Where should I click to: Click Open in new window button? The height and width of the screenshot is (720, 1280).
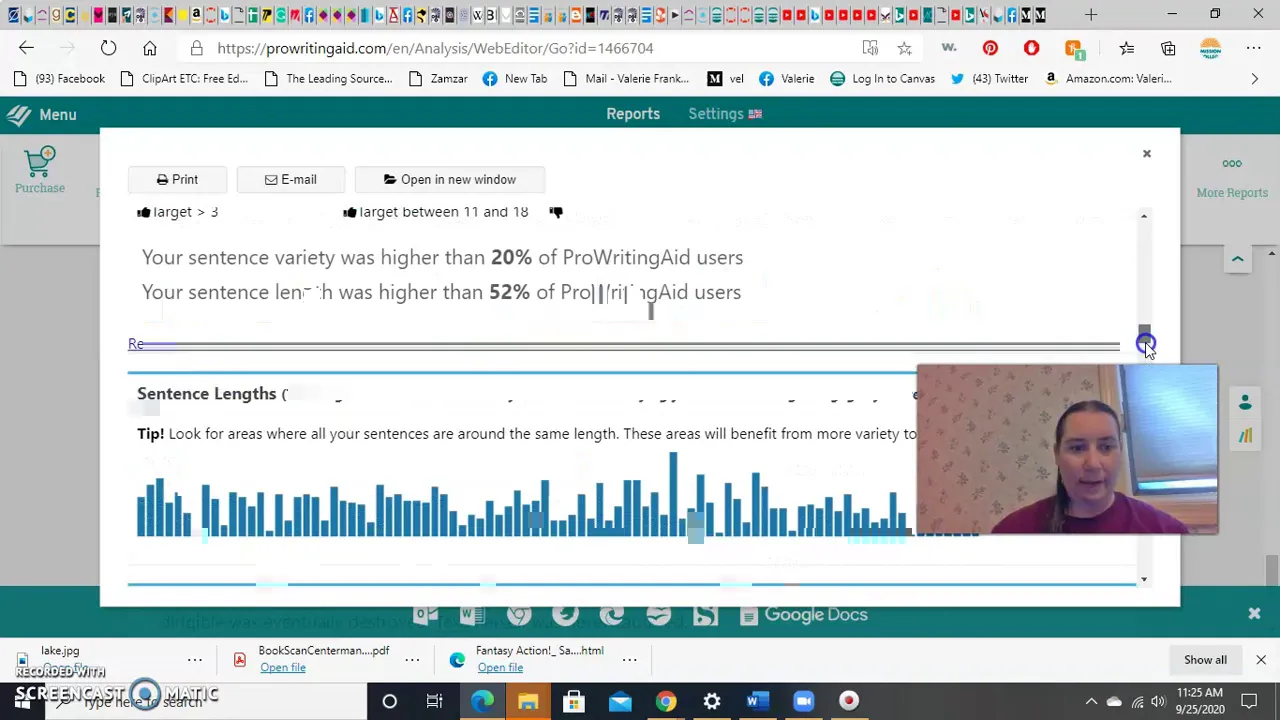(450, 179)
